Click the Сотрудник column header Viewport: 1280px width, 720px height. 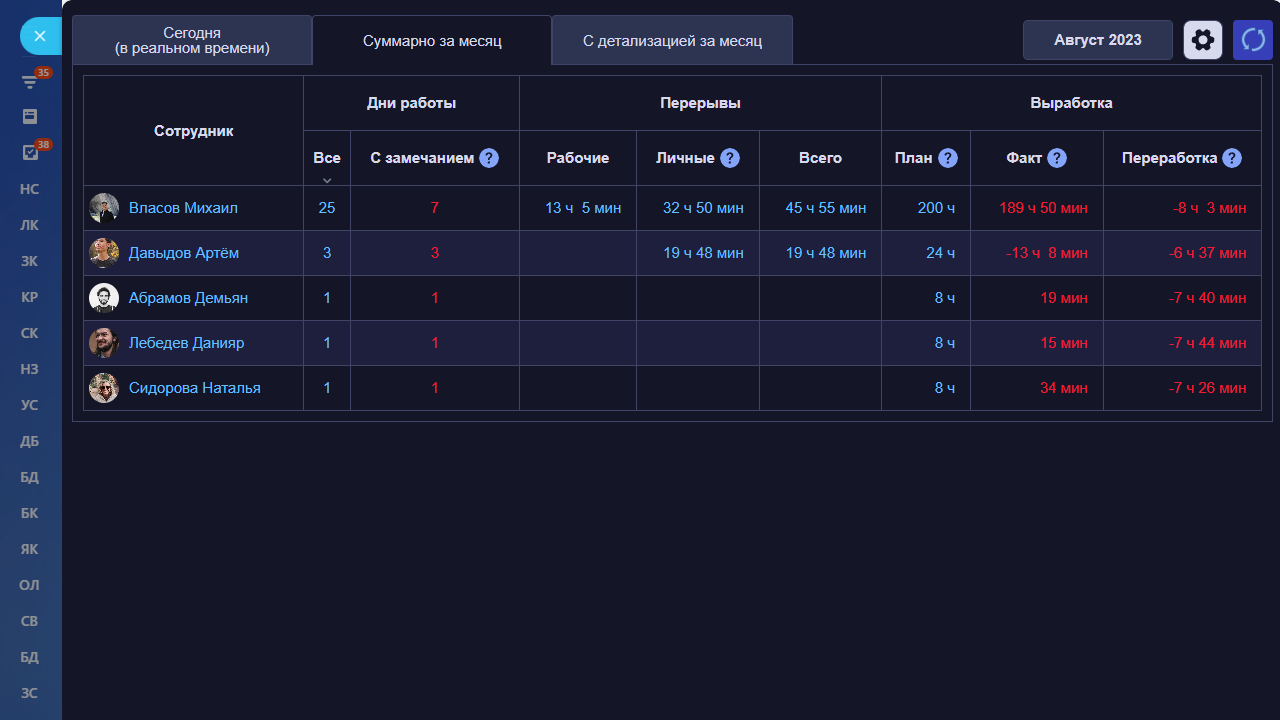click(x=194, y=131)
